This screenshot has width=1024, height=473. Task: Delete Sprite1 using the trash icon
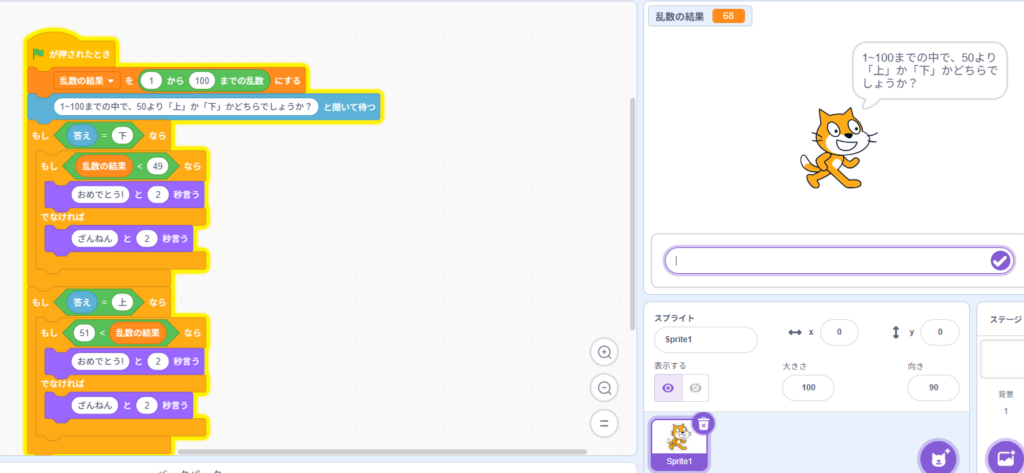(x=703, y=423)
